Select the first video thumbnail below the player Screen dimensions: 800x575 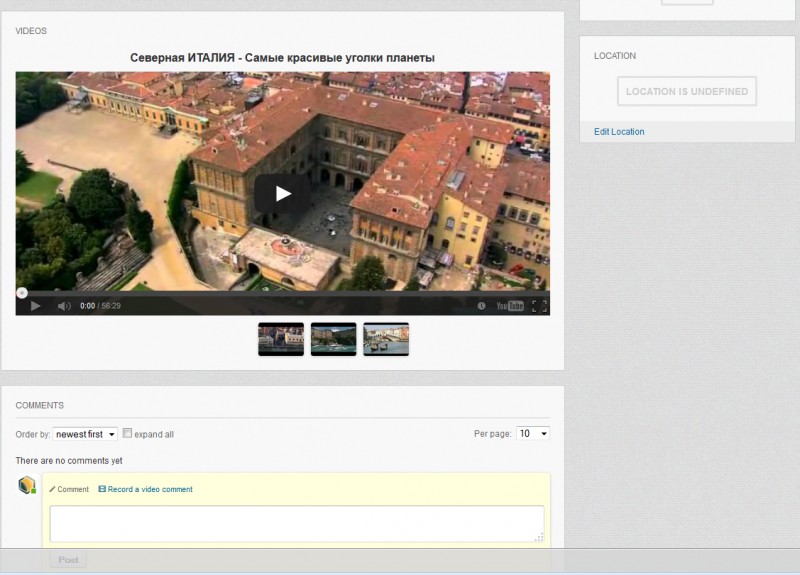[x=281, y=339]
